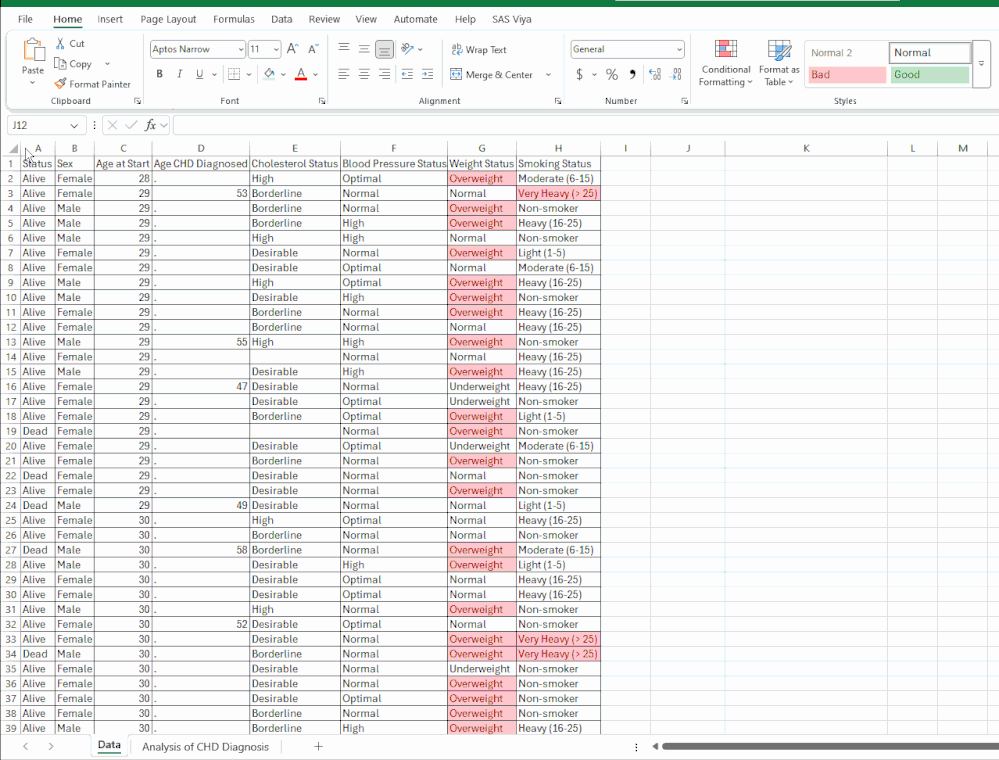The height and width of the screenshot is (760, 999).
Task: Click the Accounting dollar format icon
Action: click(579, 75)
